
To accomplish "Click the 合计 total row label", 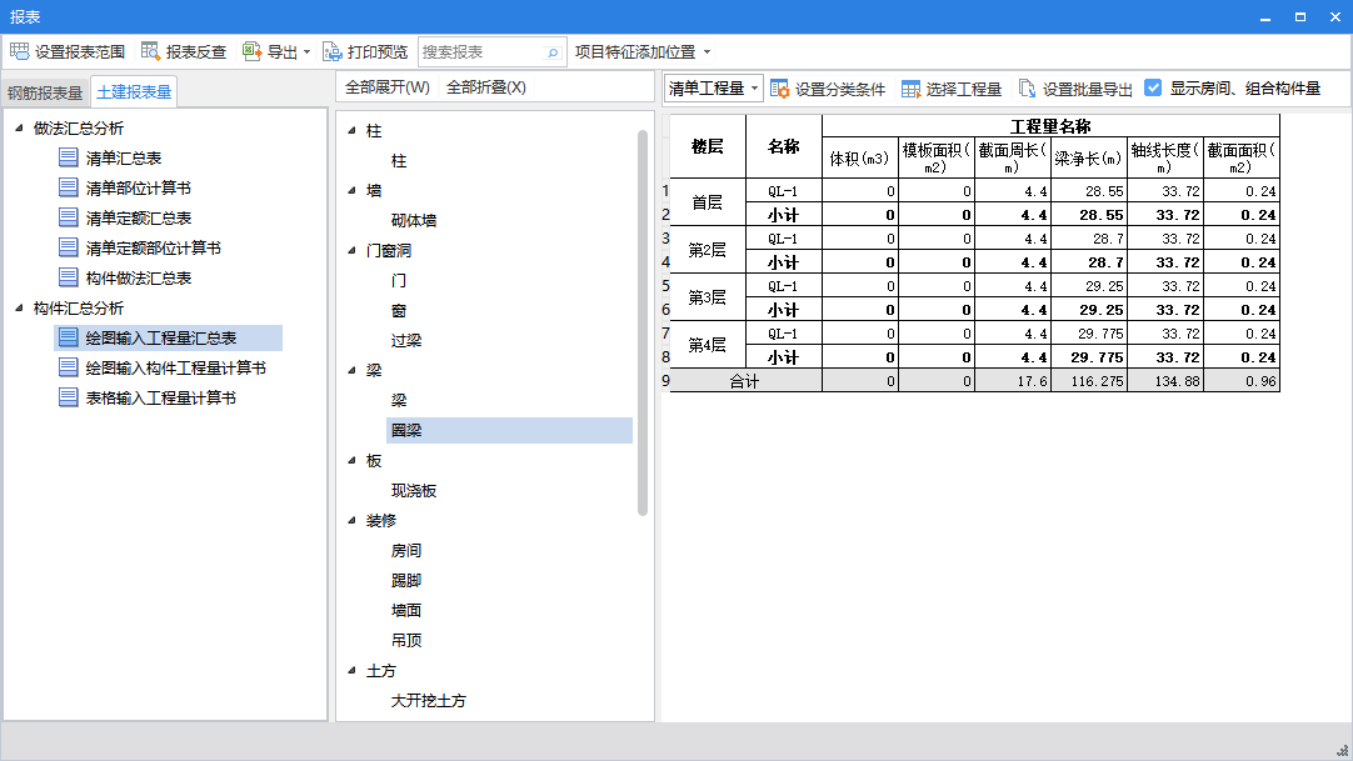I will (745, 380).
